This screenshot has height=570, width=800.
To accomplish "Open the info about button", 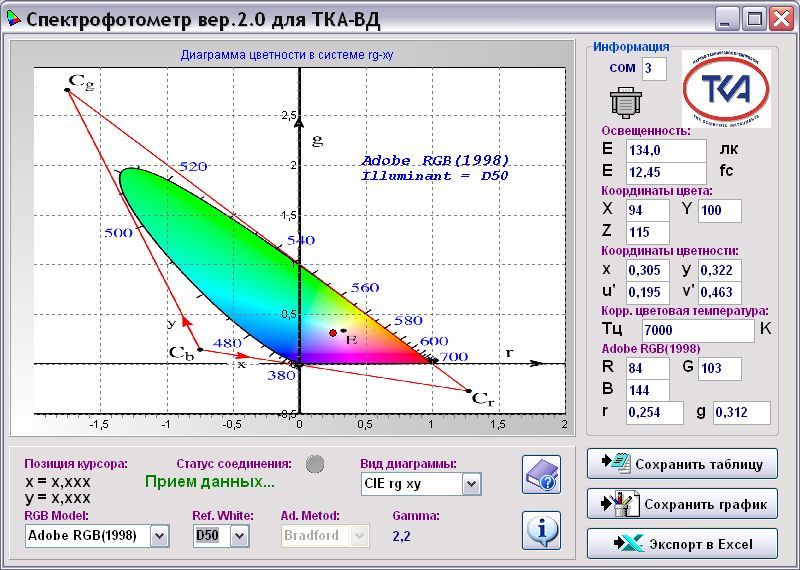I will (x=541, y=529).
